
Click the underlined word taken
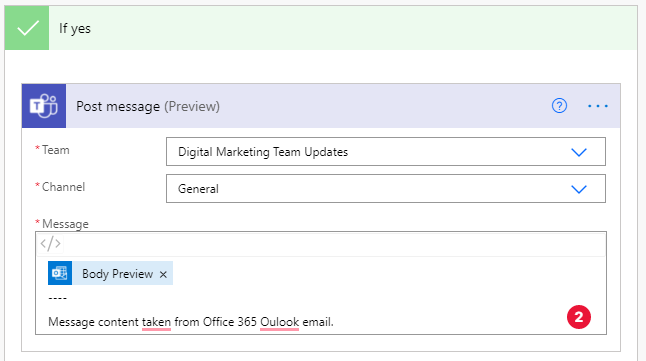click(x=156, y=322)
